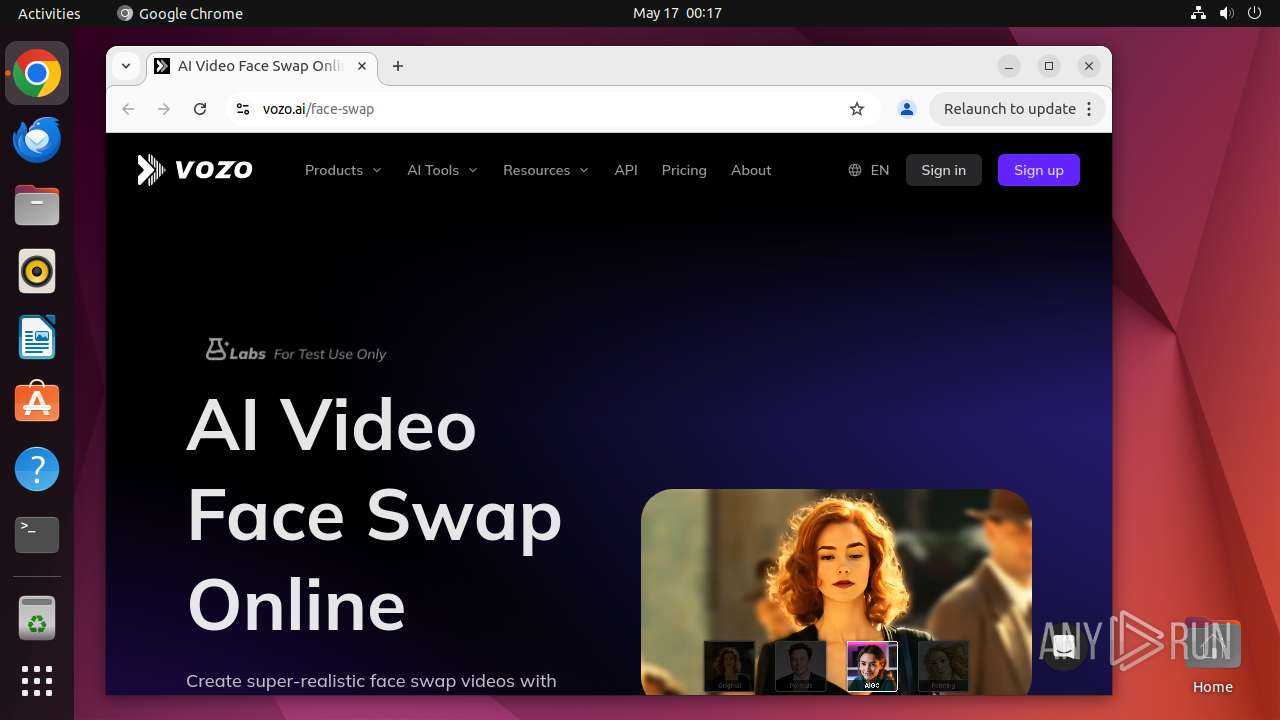The height and width of the screenshot is (720, 1280).
Task: Select the second man face thumbnail
Action: click(x=801, y=666)
